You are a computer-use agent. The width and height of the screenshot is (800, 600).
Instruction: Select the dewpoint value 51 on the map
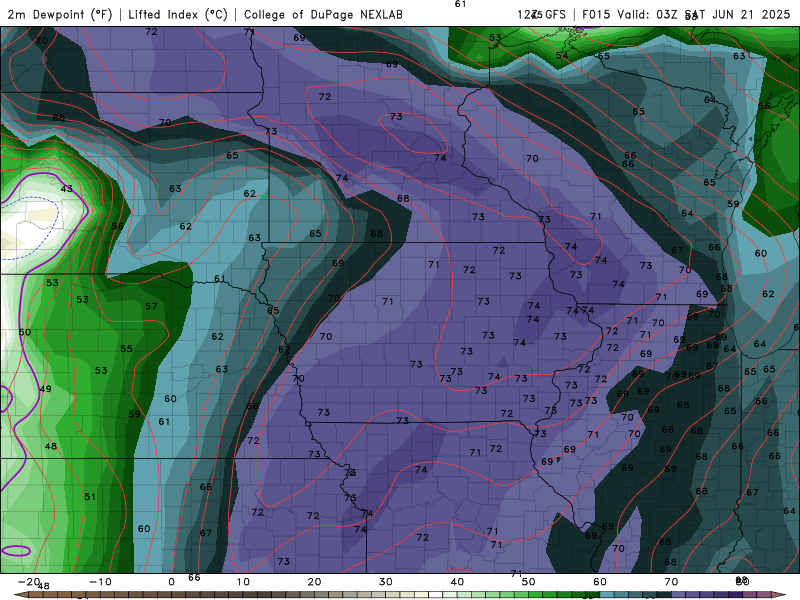coord(90,496)
